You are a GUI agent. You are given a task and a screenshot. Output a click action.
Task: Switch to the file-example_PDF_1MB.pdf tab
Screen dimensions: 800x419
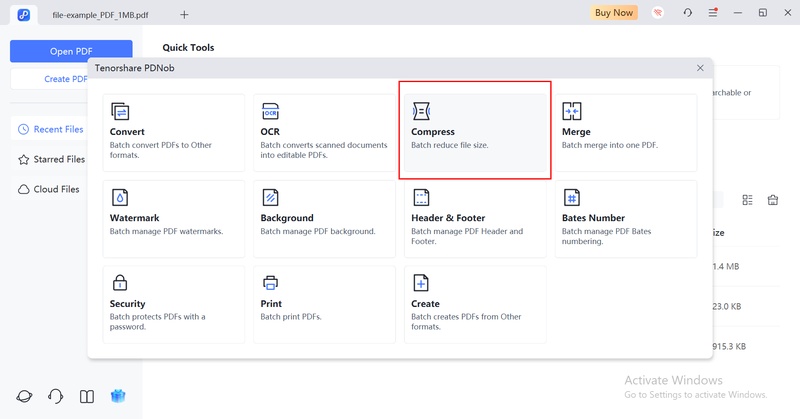(100, 15)
